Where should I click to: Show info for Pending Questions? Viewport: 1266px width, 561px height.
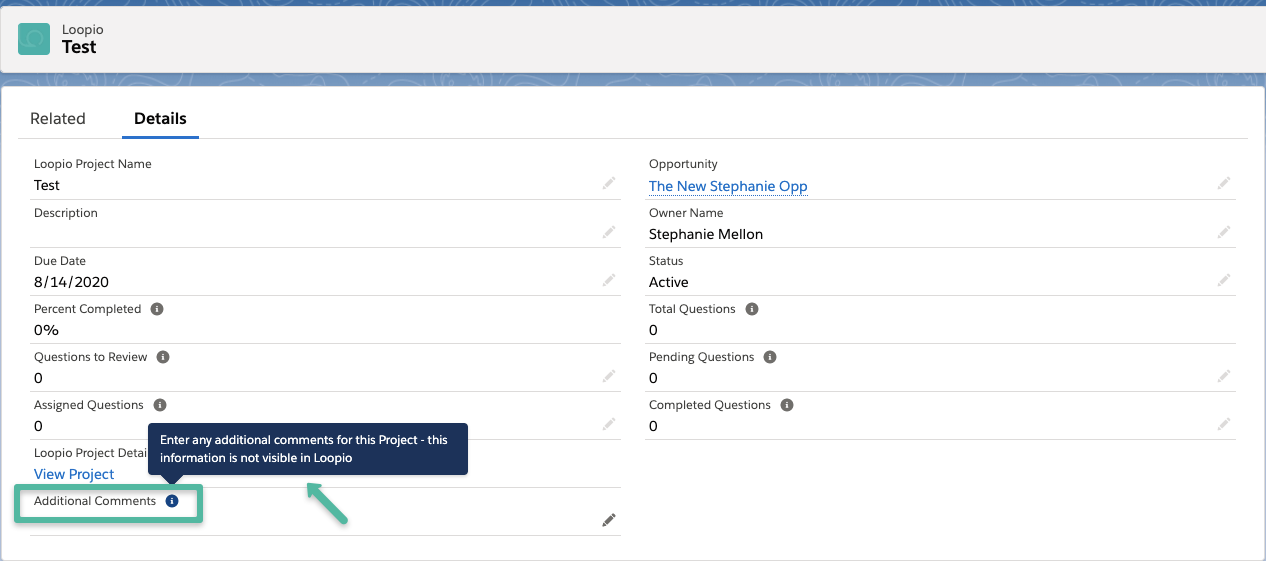click(770, 357)
